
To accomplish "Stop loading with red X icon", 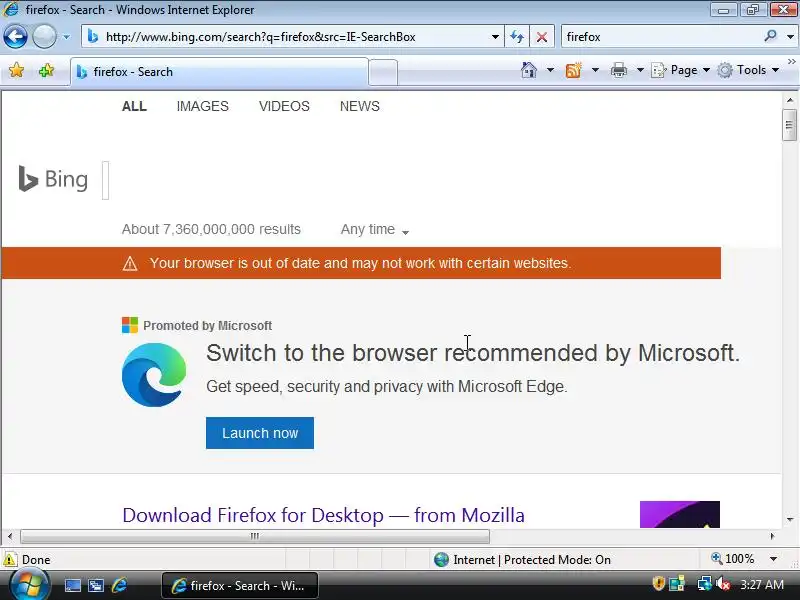I will (x=542, y=37).
